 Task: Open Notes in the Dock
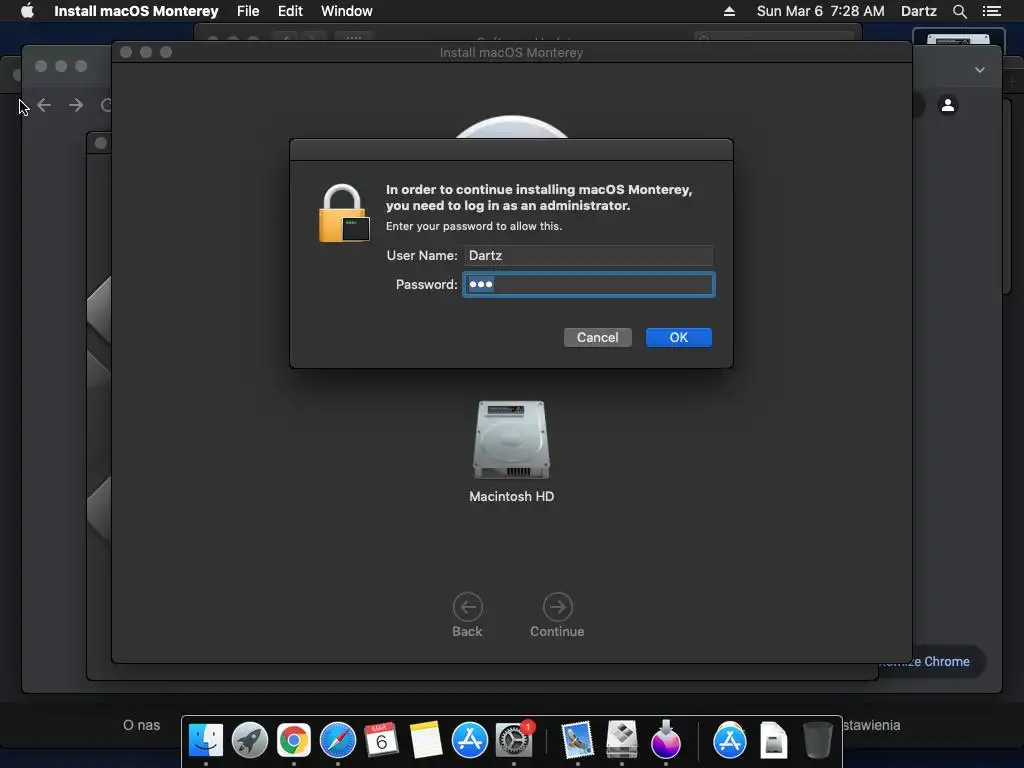[x=425, y=741]
